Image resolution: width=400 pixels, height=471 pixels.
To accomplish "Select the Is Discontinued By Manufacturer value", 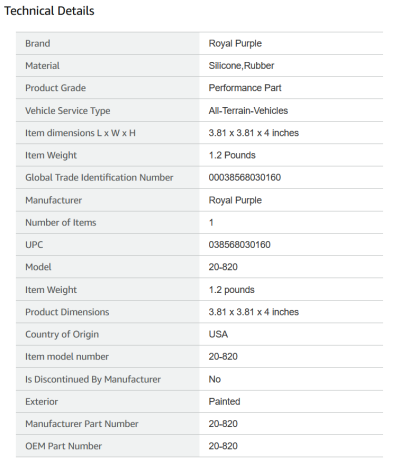I will point(215,379).
